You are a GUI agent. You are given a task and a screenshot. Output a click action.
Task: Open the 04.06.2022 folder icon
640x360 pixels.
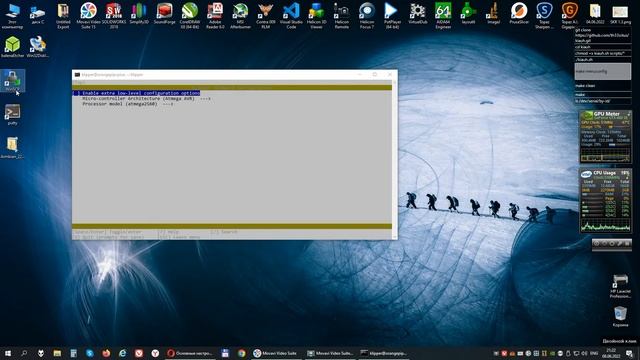[595, 14]
